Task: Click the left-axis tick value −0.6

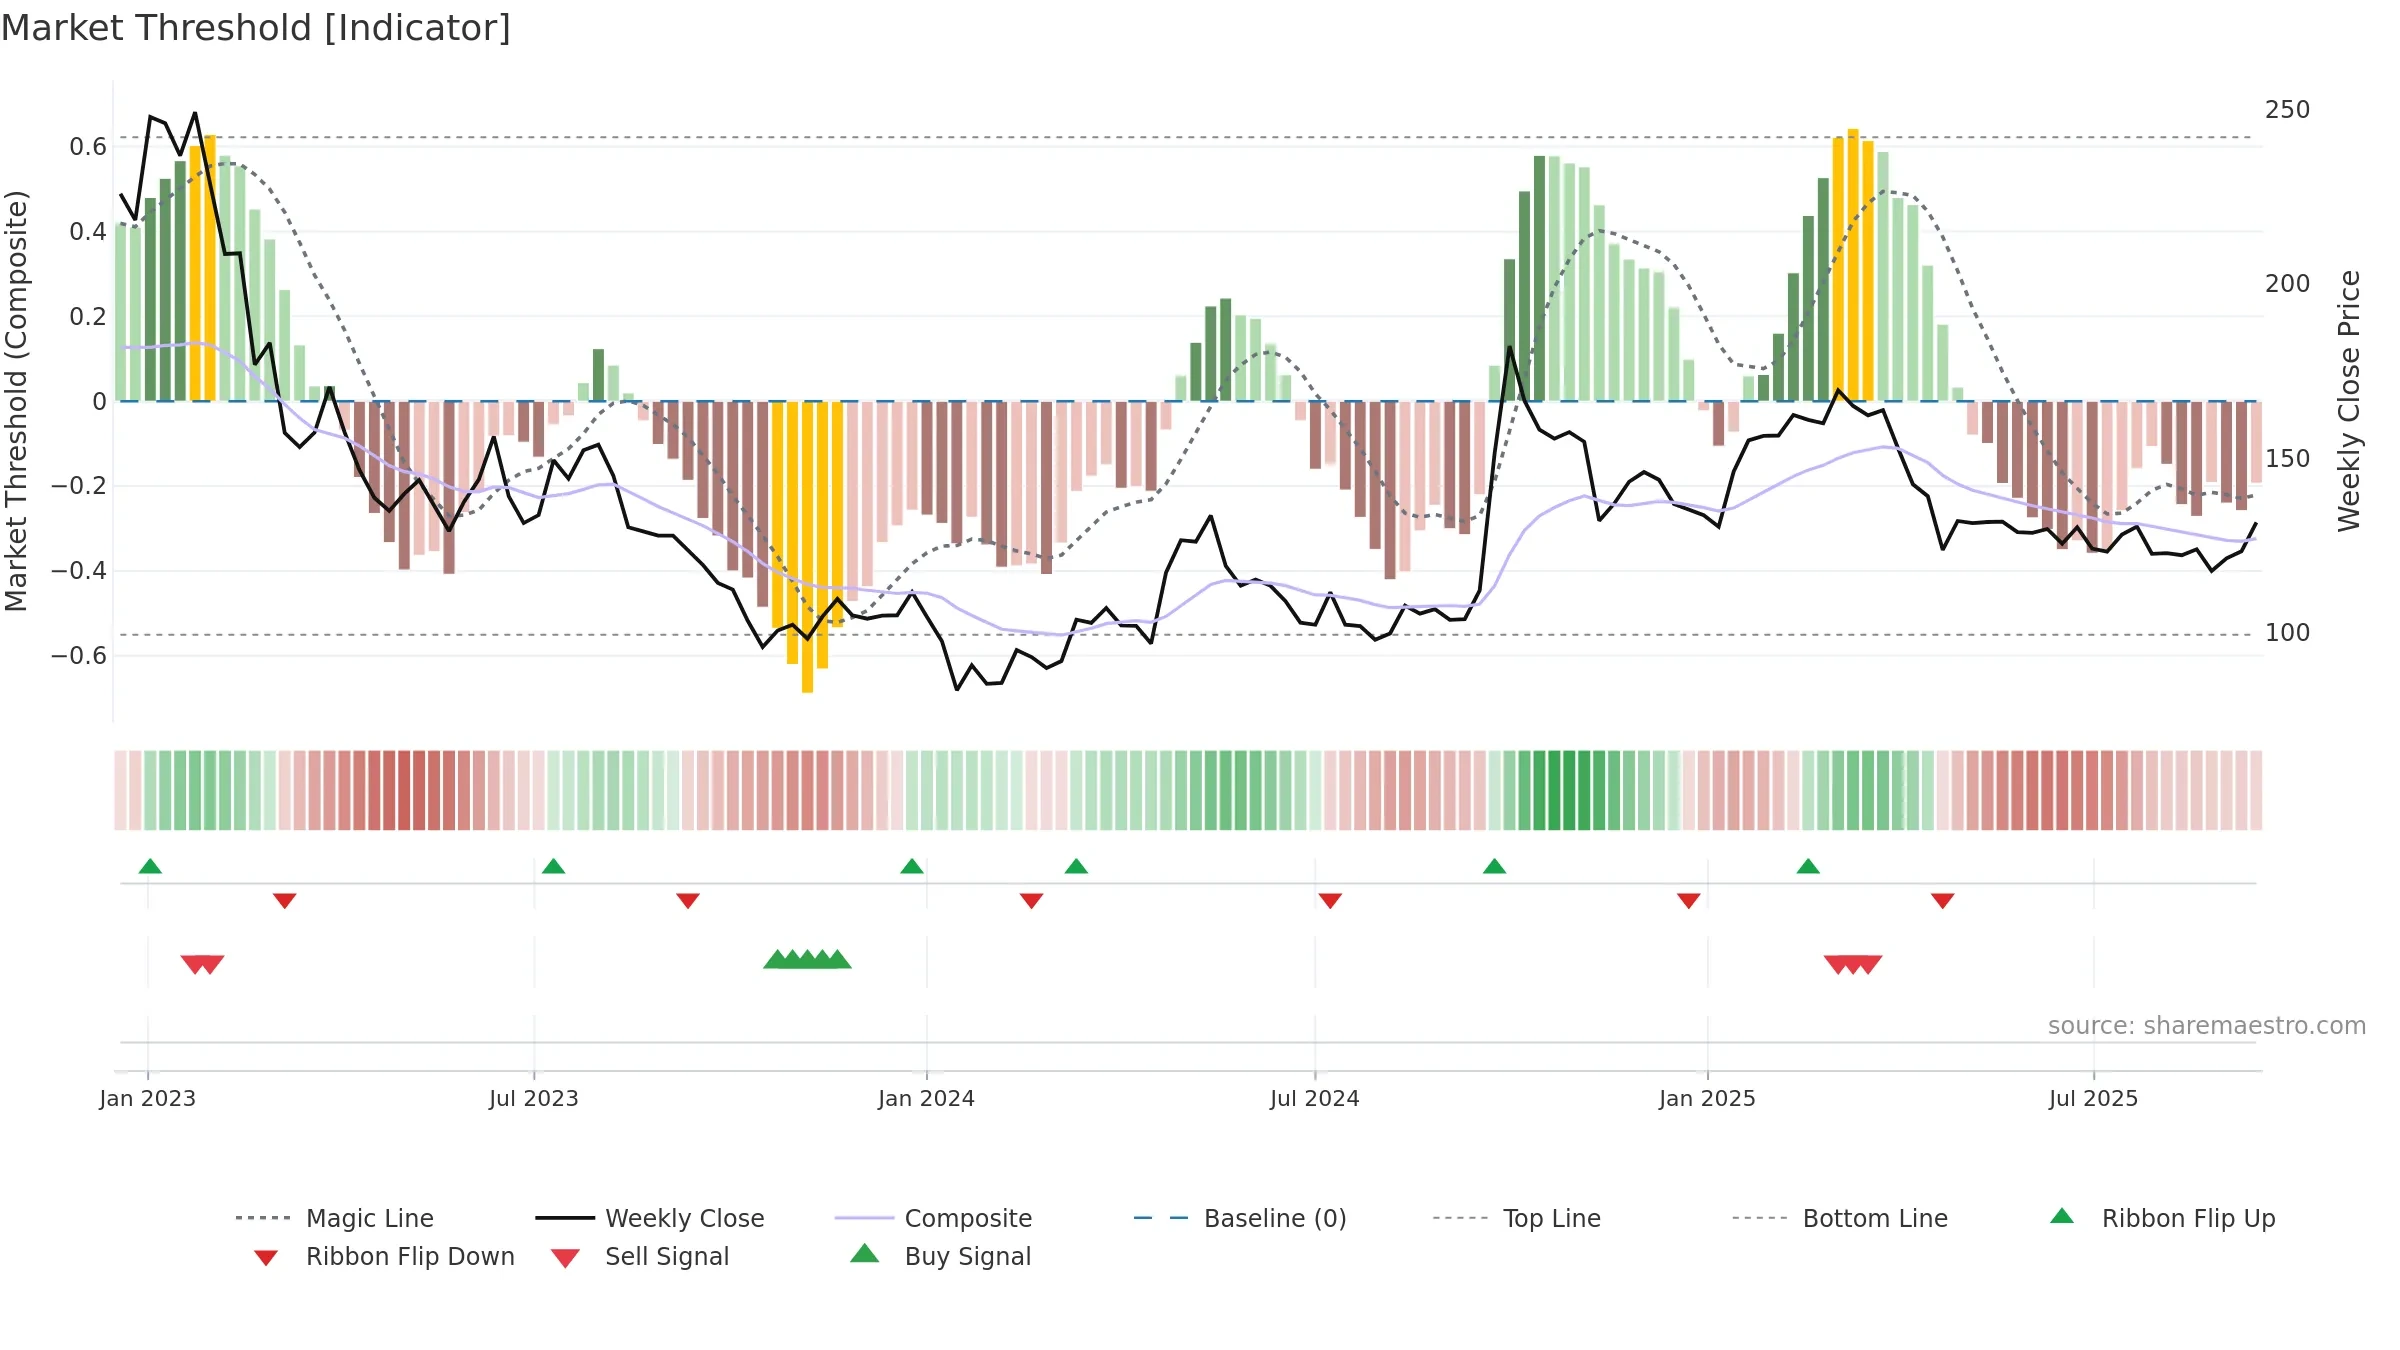Action: point(78,656)
